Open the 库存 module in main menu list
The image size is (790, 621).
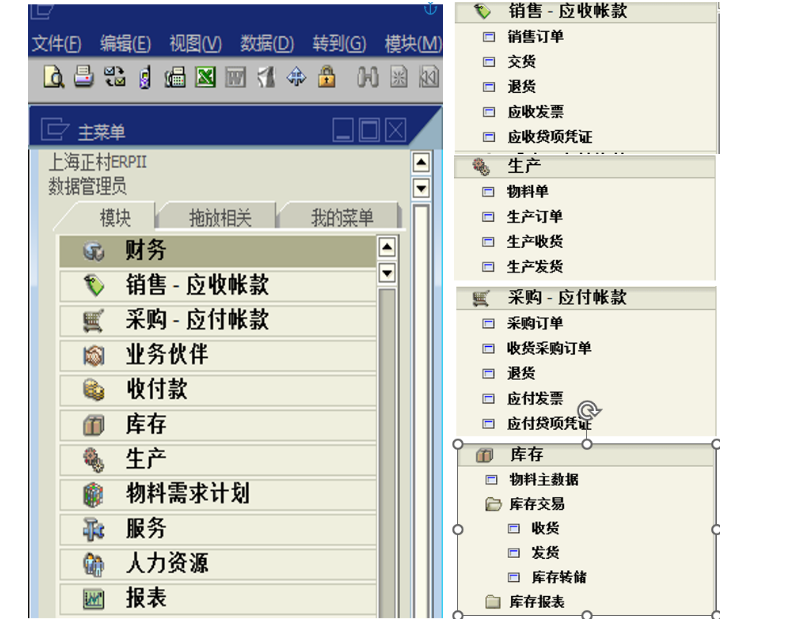coord(218,424)
